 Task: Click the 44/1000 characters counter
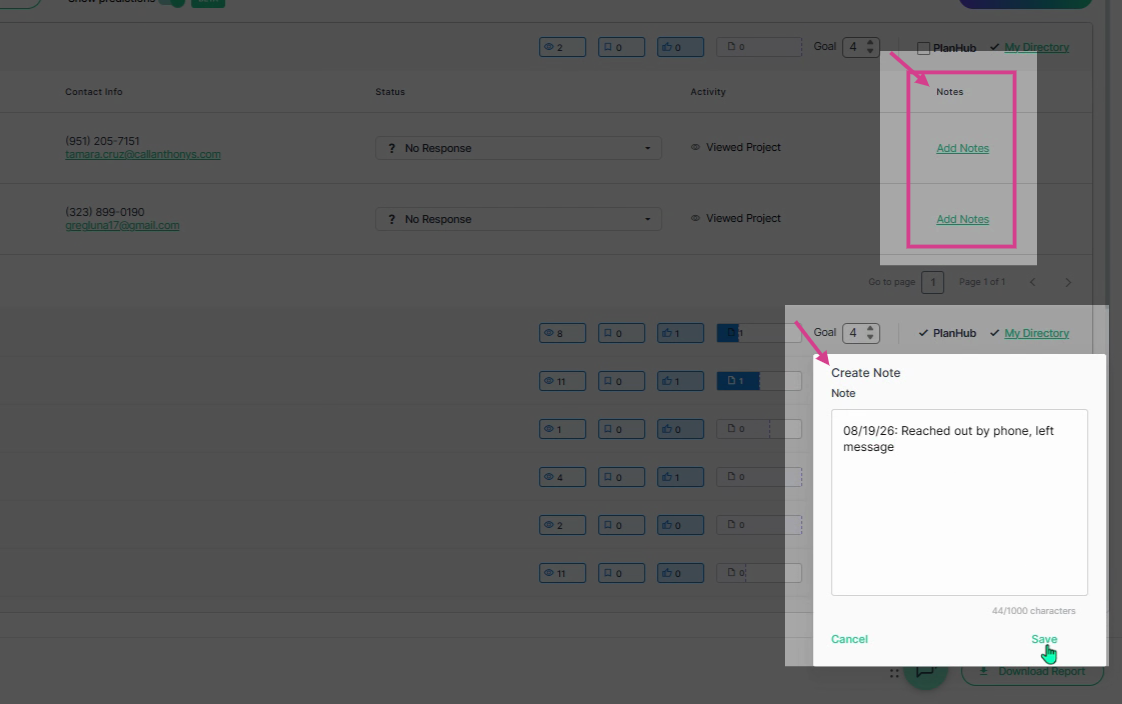point(1033,611)
